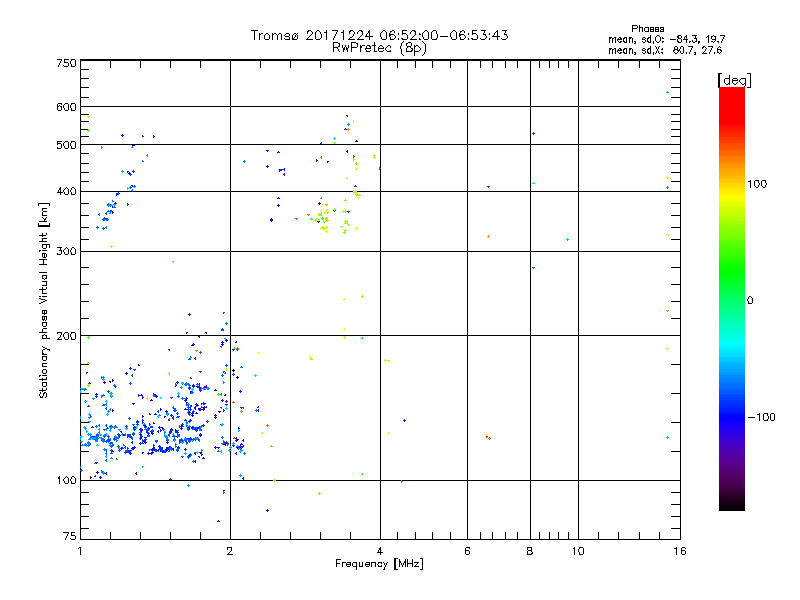Click the x-axis tick label '10'
800x600 pixels.
(x=578, y=551)
